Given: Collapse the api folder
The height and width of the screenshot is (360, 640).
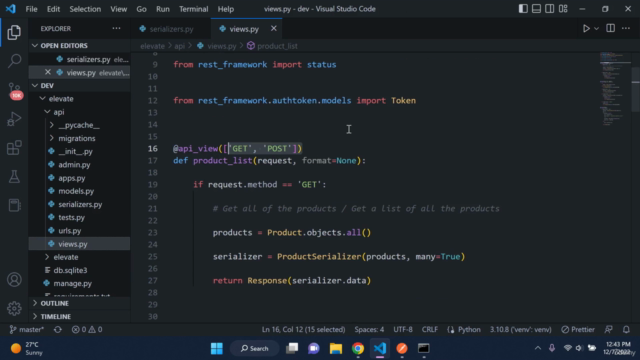Looking at the screenshot, I should pos(80,112).
